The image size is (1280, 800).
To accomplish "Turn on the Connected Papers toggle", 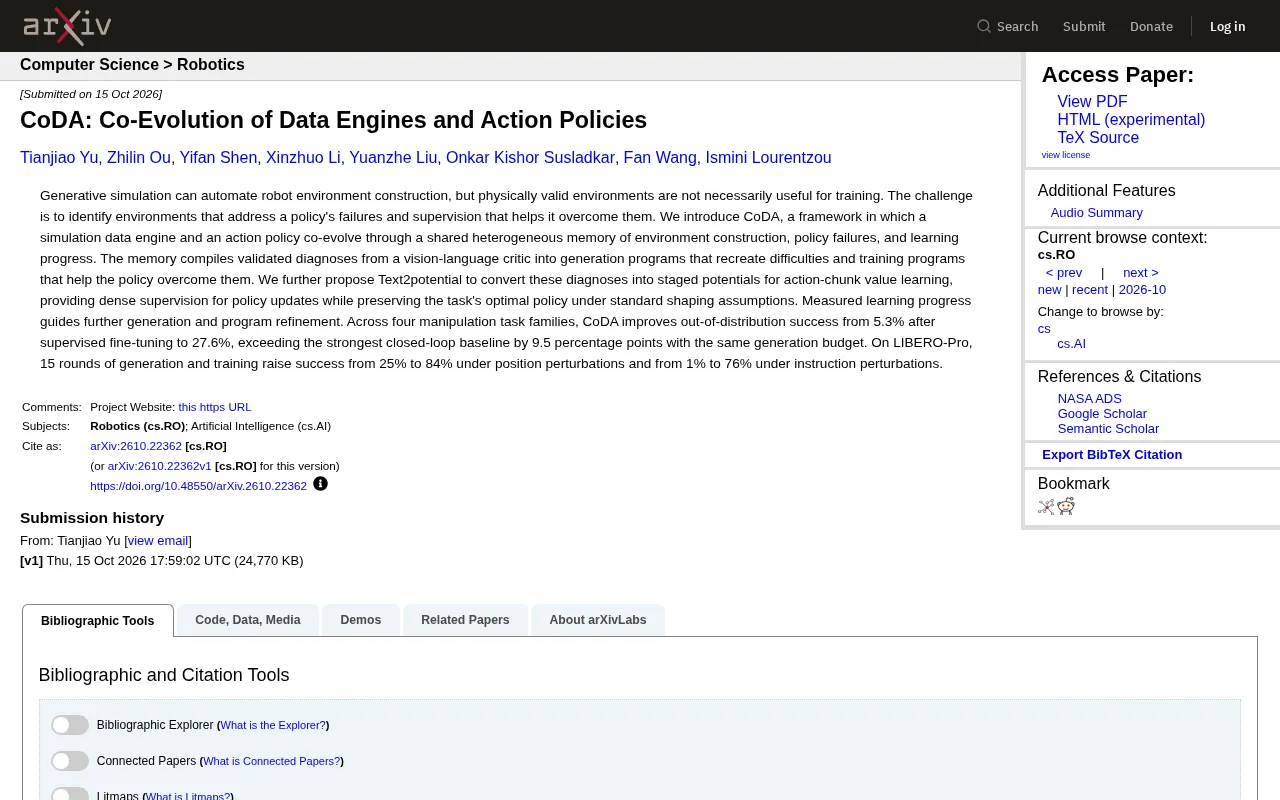I will coord(70,761).
